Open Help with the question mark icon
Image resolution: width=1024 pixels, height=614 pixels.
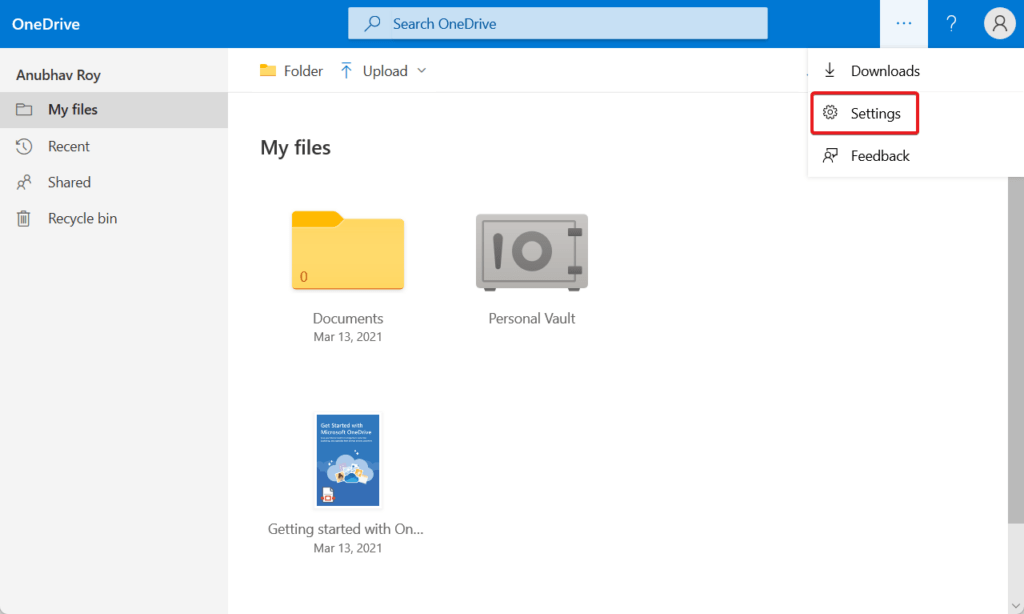coord(951,22)
